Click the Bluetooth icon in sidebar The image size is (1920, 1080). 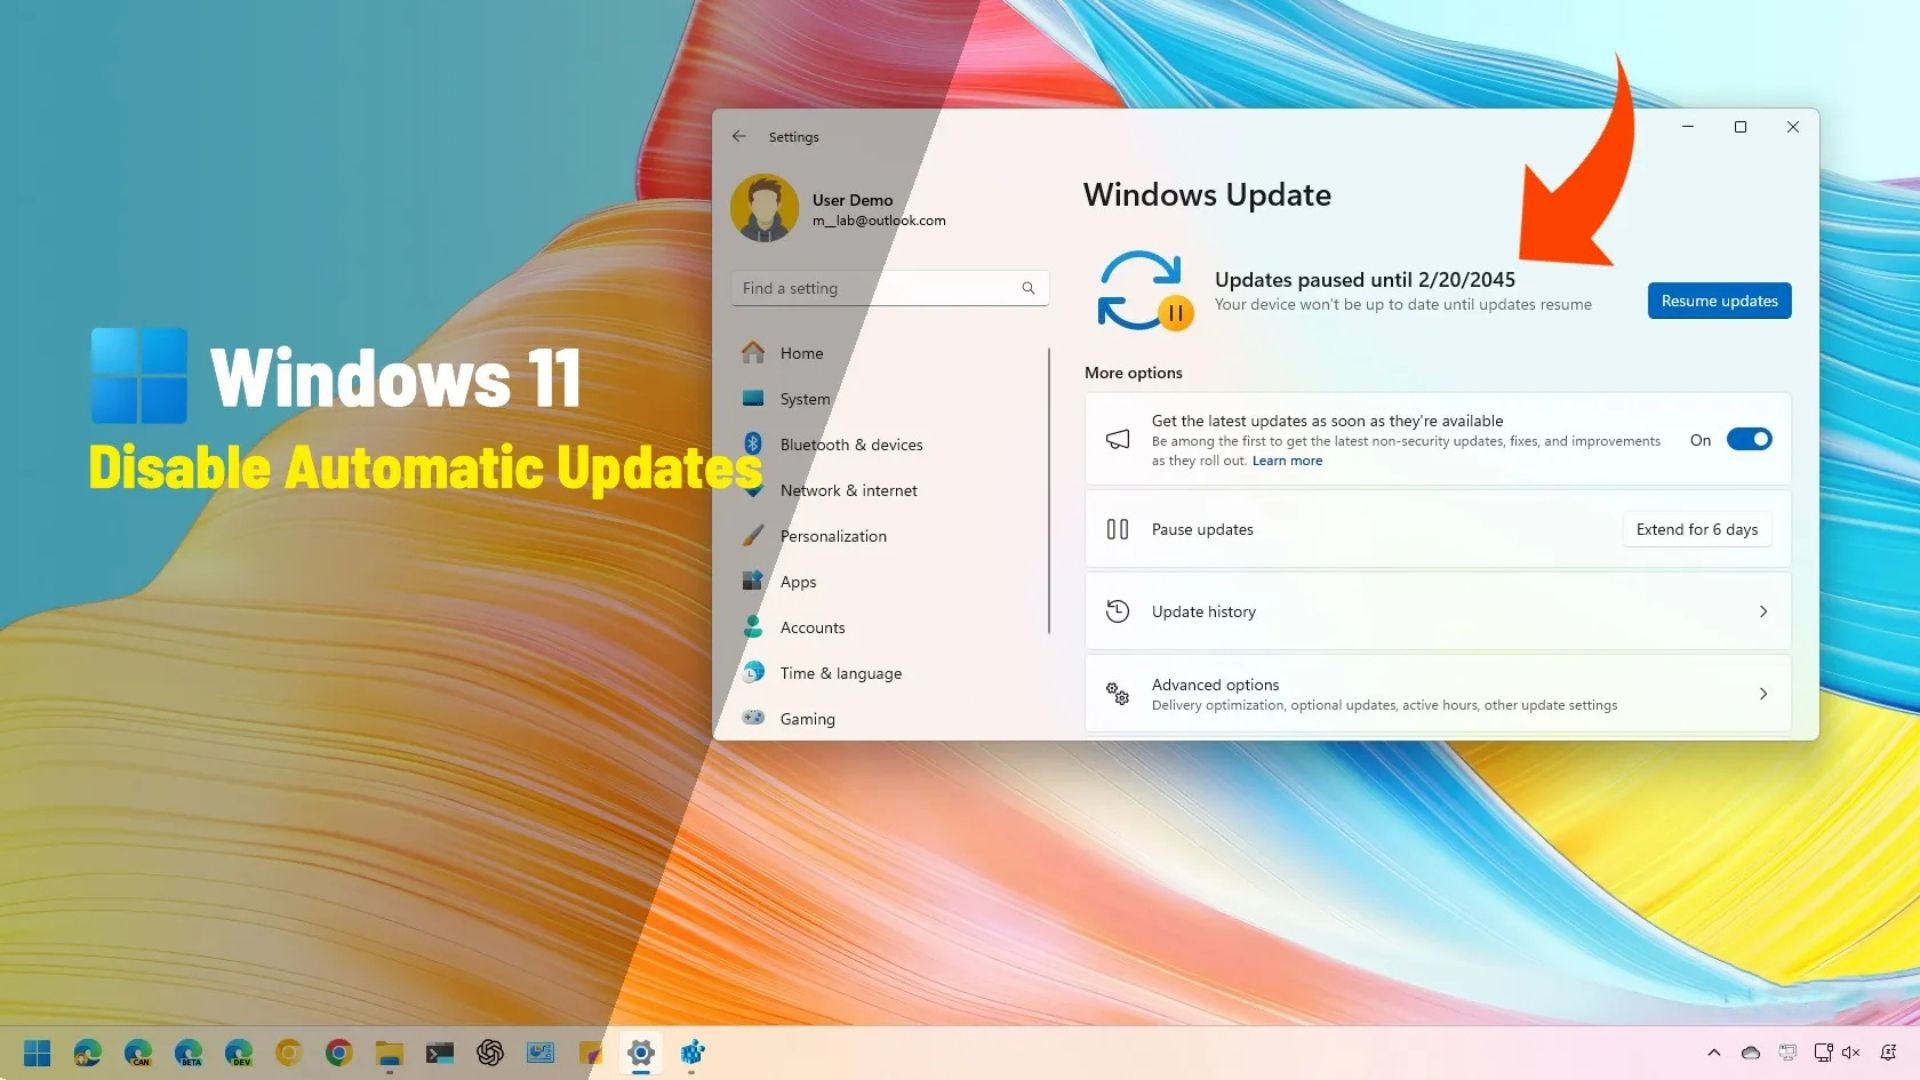pyautogui.click(x=753, y=443)
